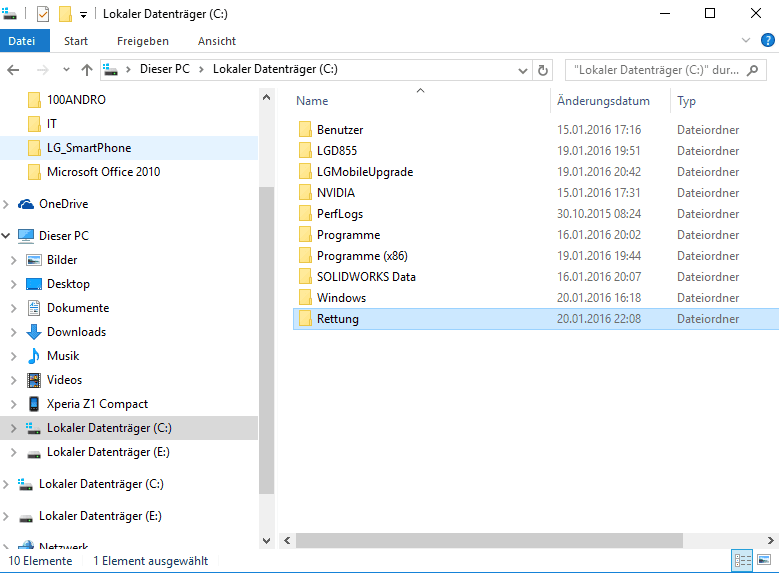Click the Videos film icon
Viewport: 779px width, 573px height.
34,380
